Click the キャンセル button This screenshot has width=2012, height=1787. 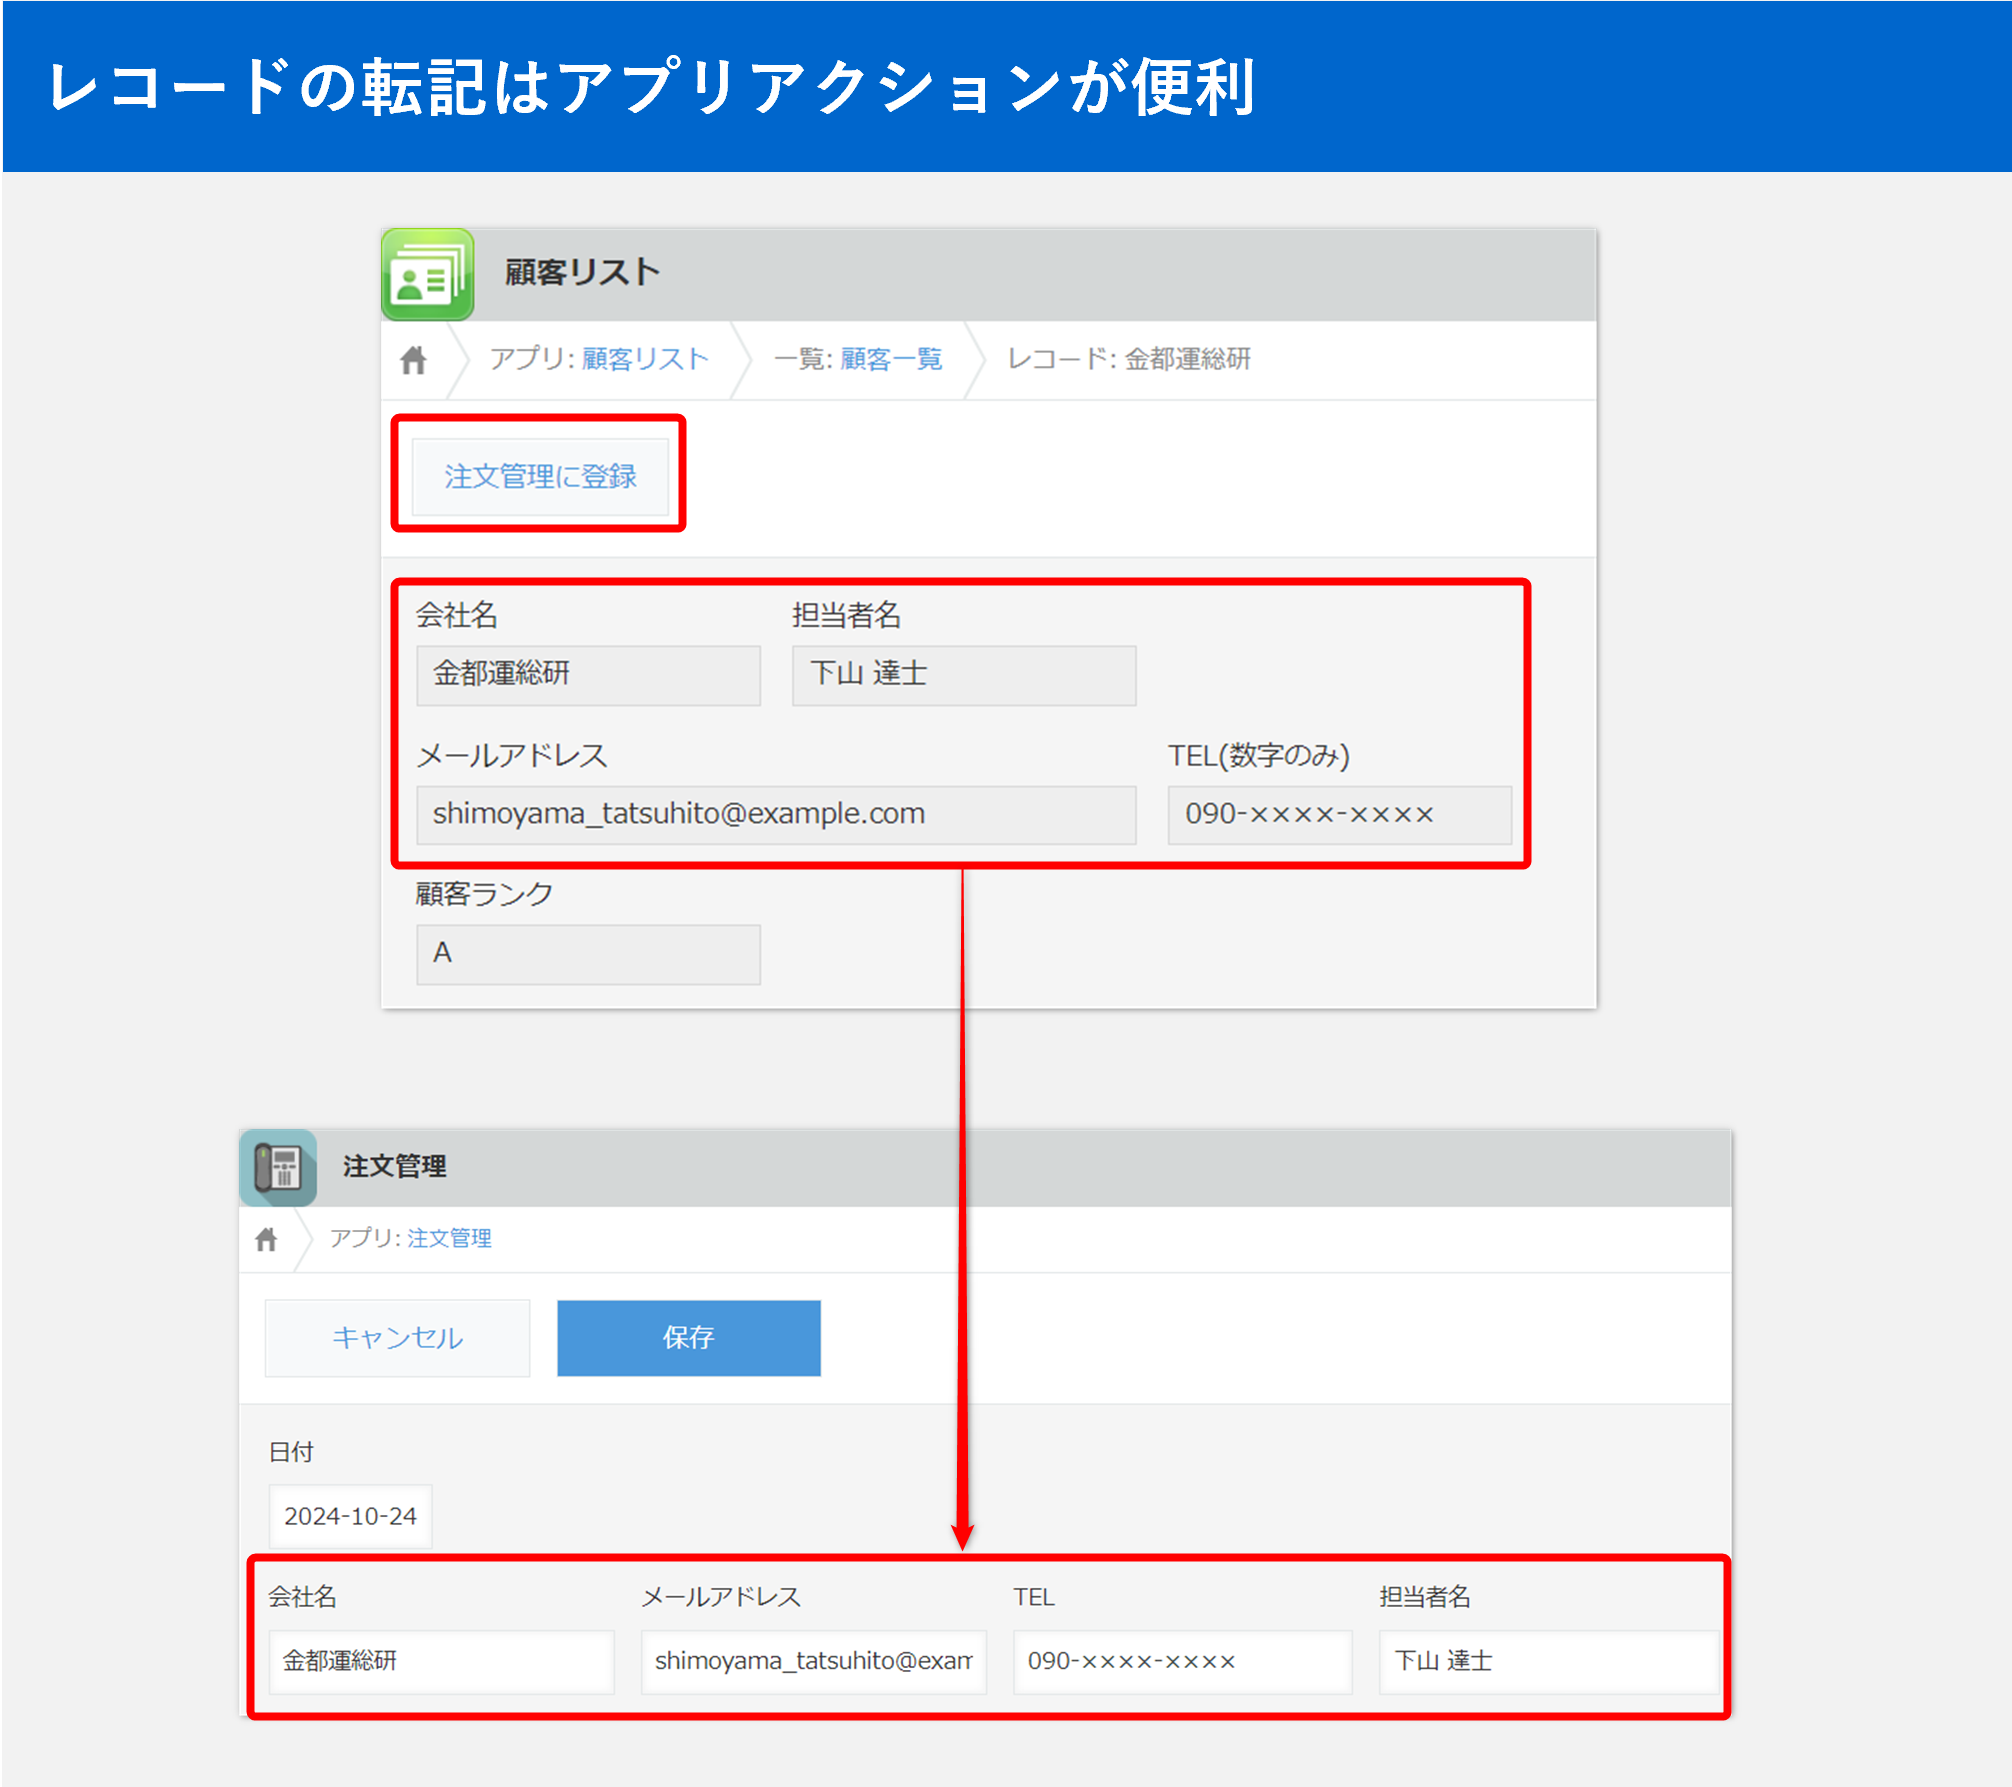pyautogui.click(x=397, y=1338)
